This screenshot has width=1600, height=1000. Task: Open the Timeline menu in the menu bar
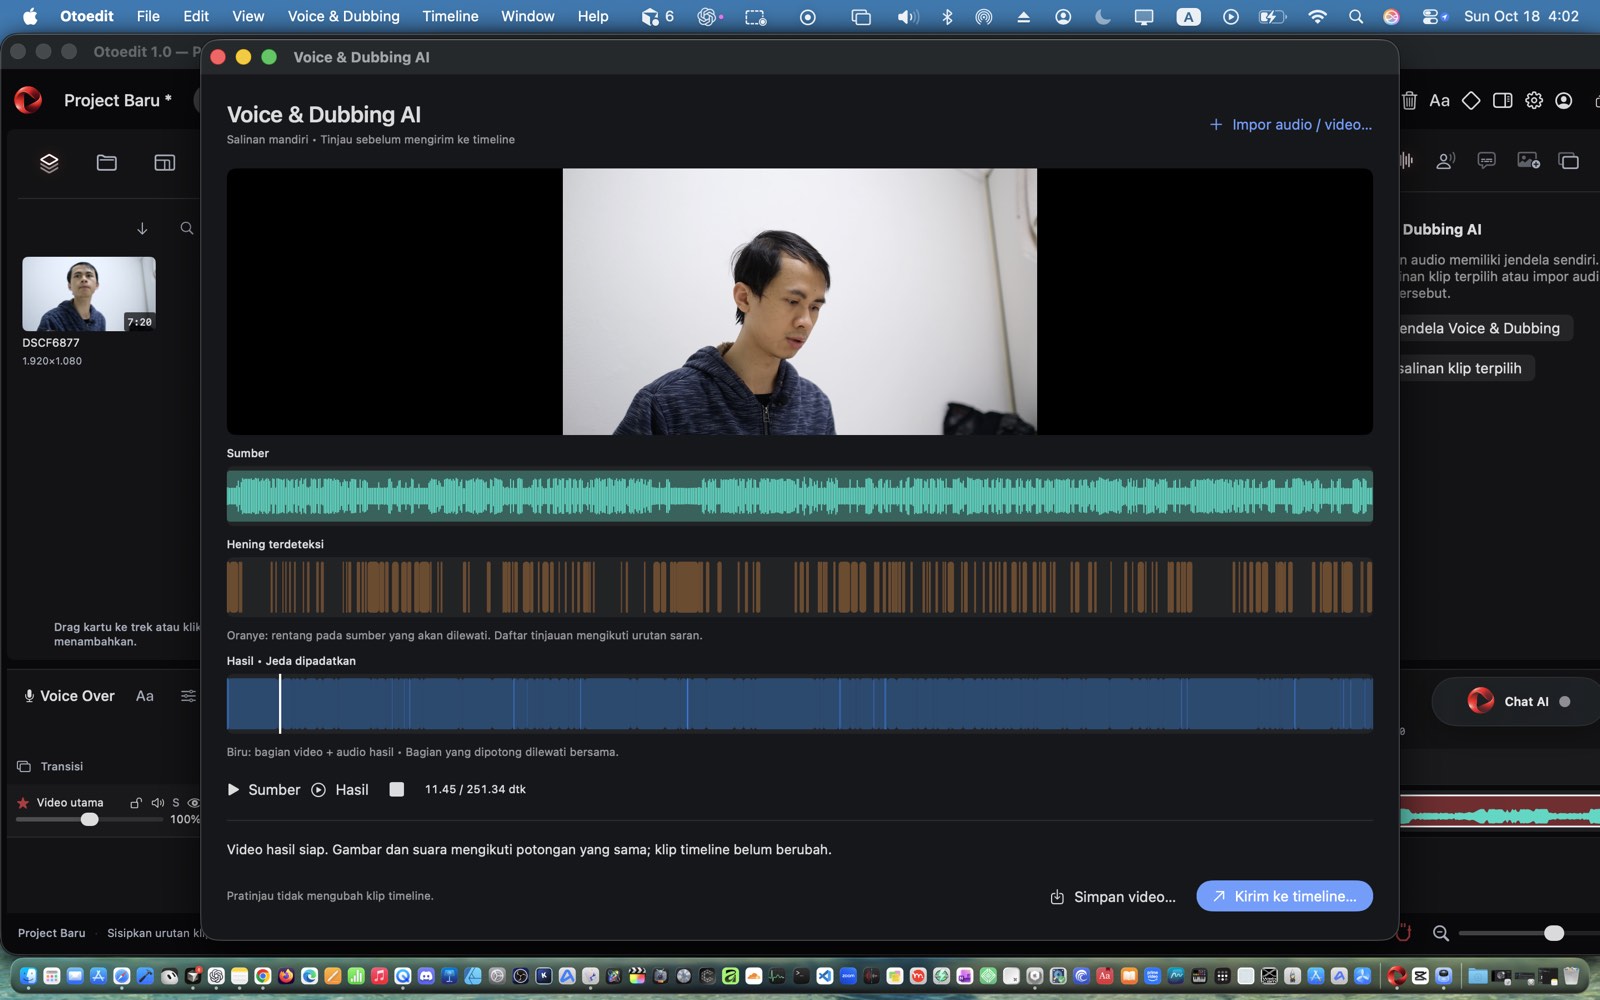450,16
